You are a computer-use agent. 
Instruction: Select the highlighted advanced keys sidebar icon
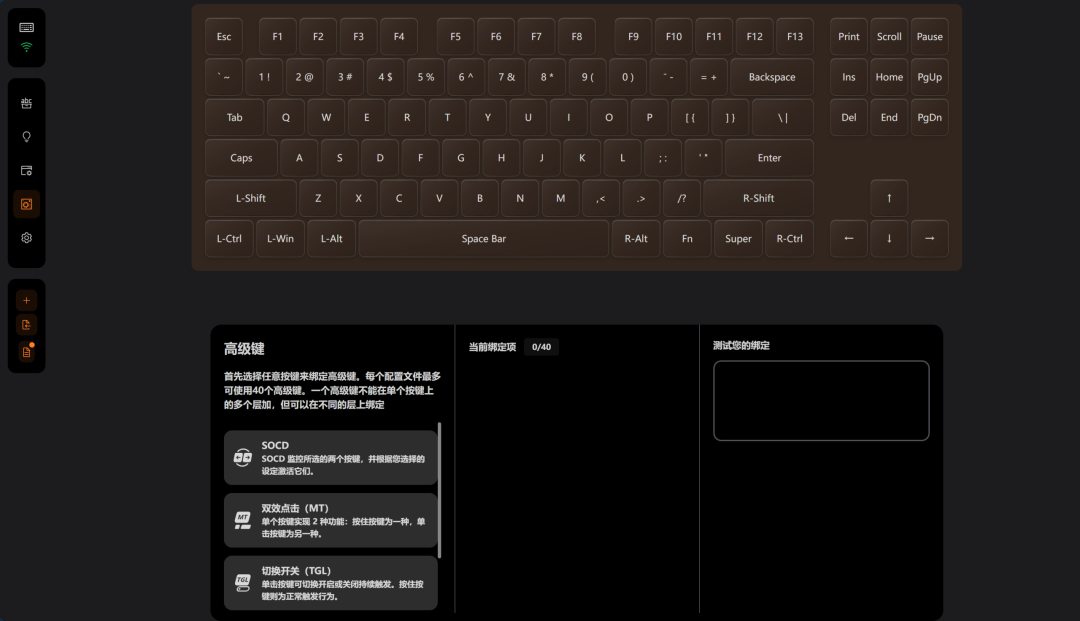coord(26,204)
